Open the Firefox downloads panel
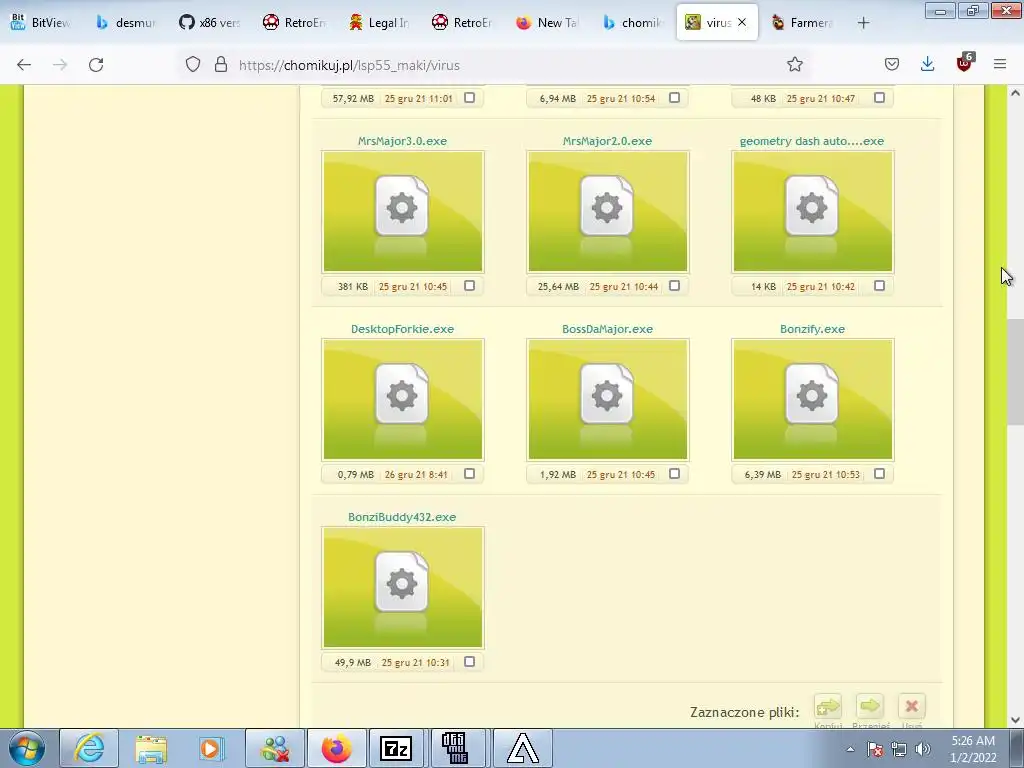The width and height of the screenshot is (1024, 768). [927, 64]
